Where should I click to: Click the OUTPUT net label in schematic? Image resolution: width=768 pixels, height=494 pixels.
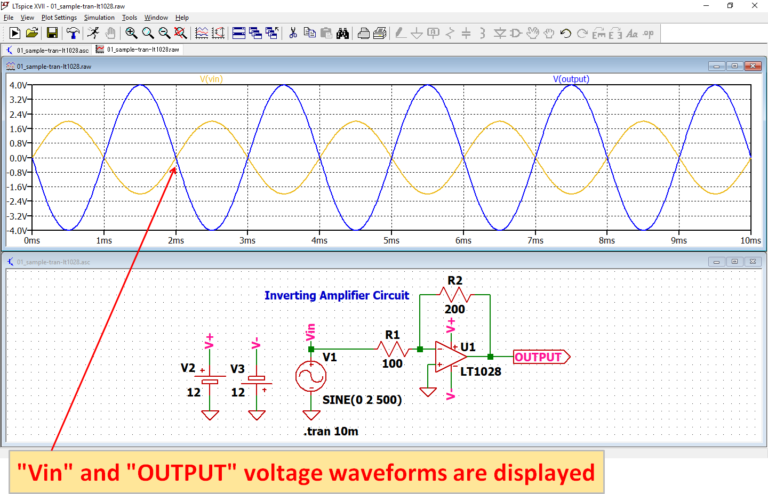(x=540, y=355)
